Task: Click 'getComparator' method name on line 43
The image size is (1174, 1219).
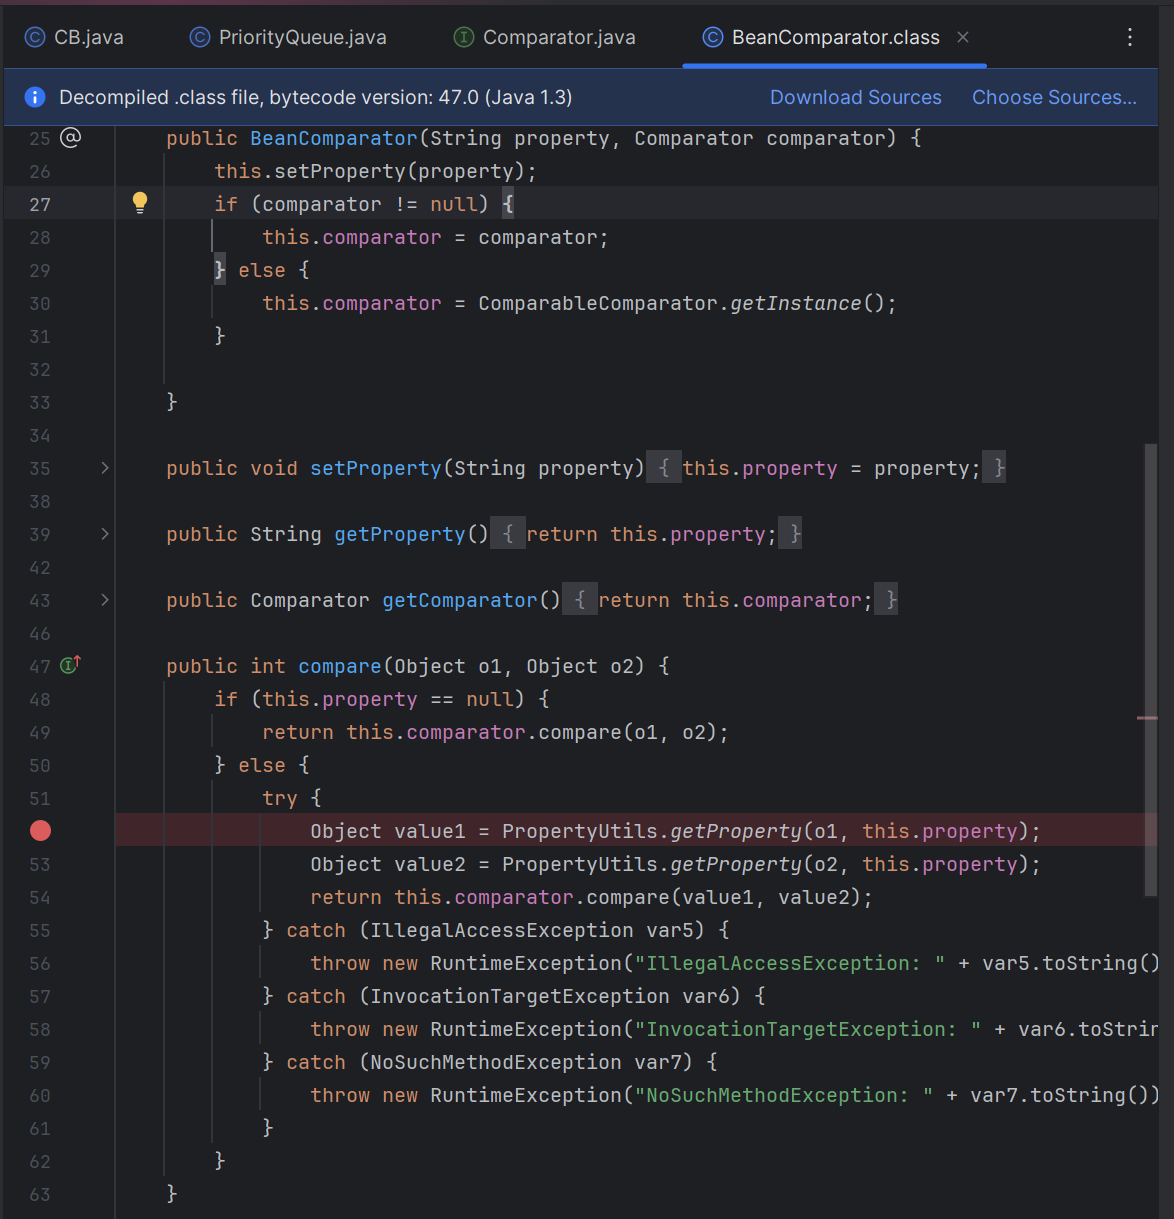Action: (x=460, y=600)
